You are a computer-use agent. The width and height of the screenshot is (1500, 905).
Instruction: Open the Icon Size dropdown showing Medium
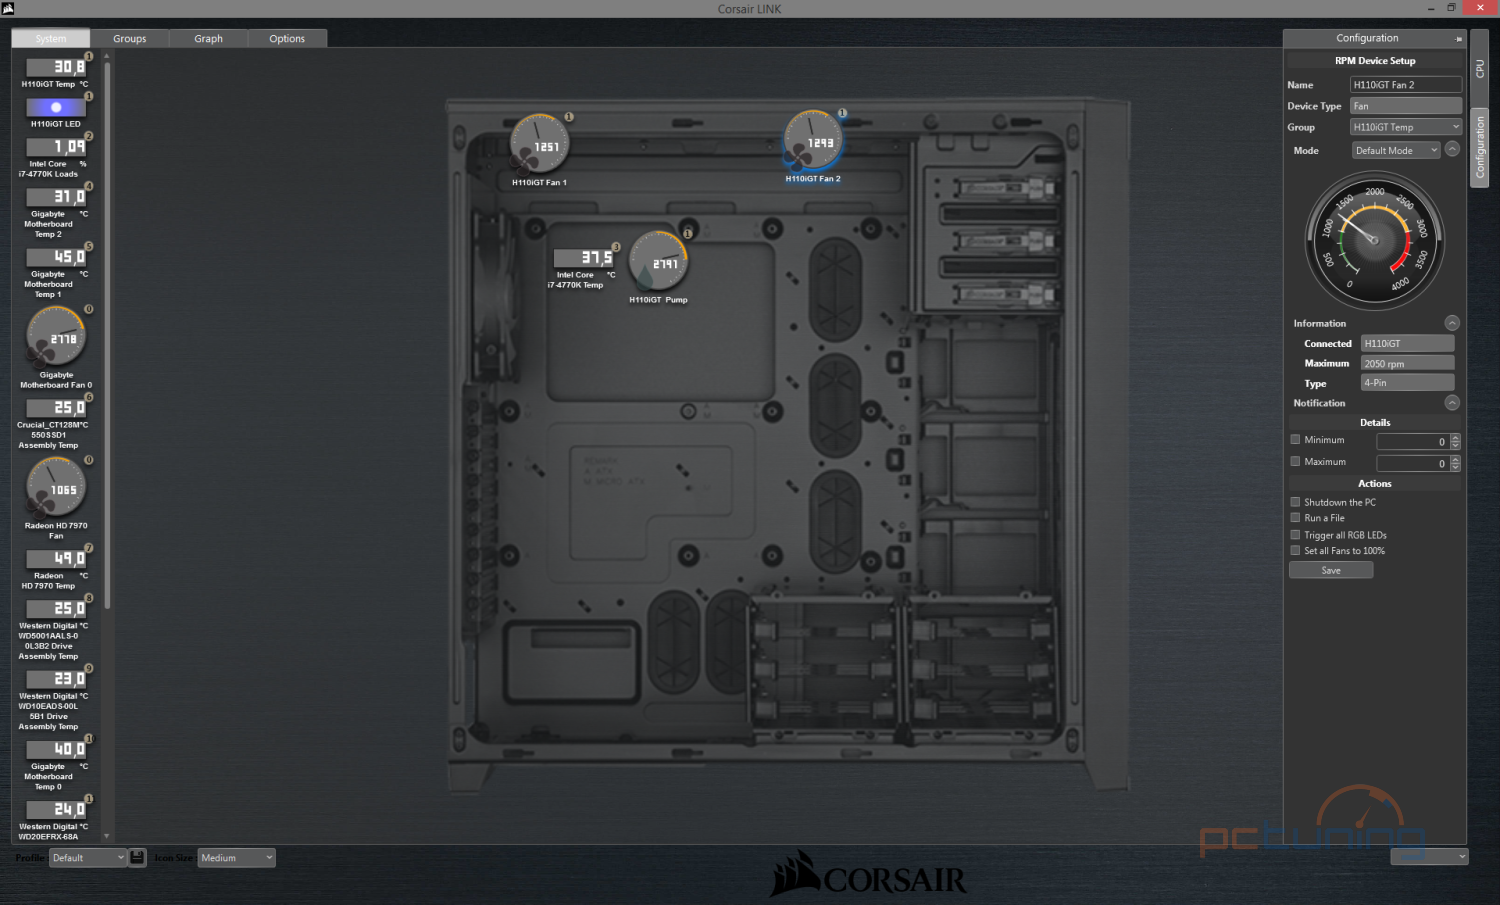(236, 857)
